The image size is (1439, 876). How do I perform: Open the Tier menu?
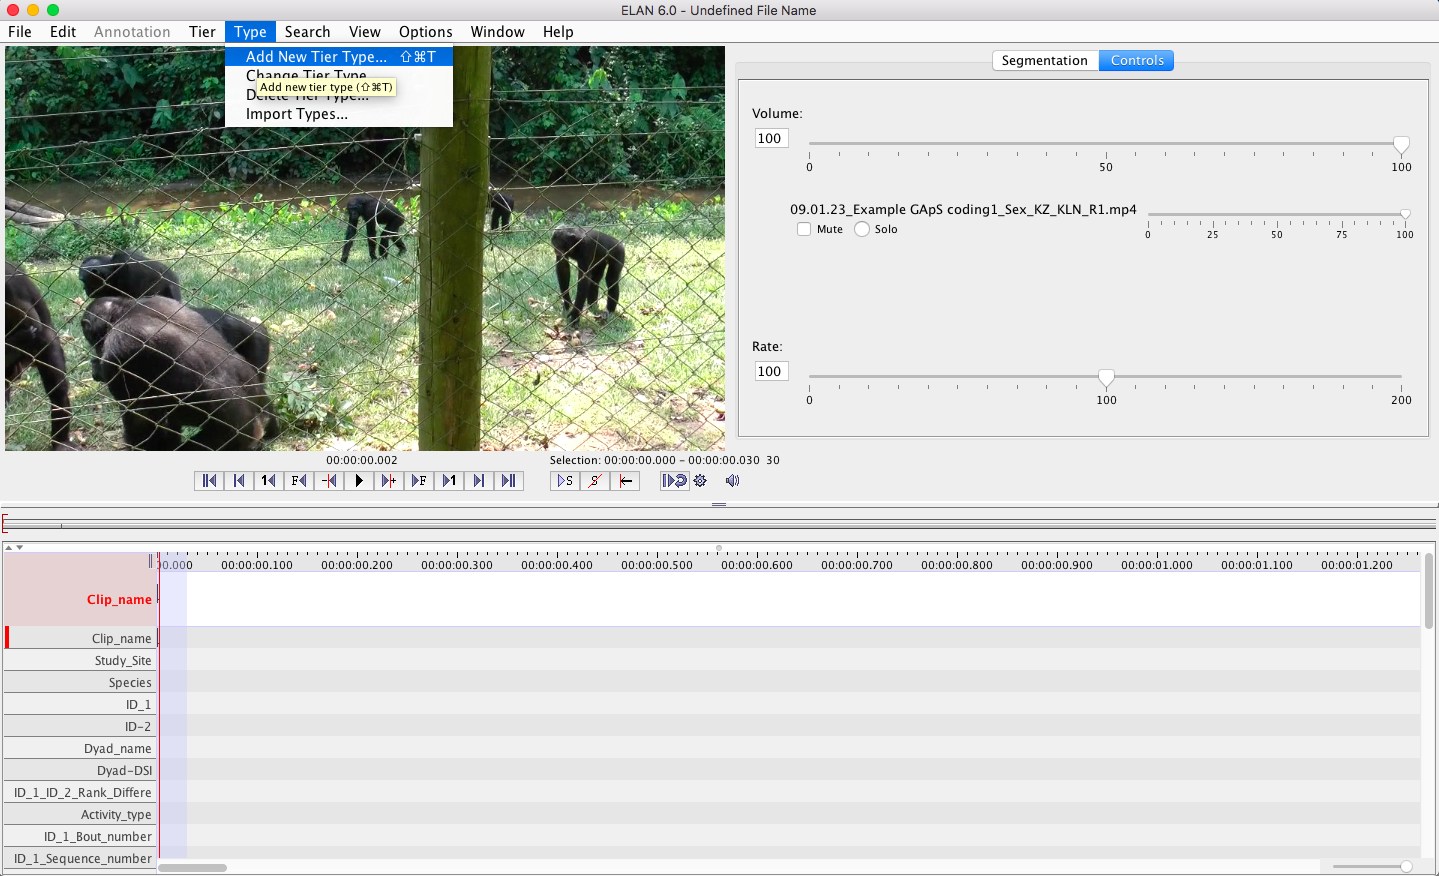[202, 32]
